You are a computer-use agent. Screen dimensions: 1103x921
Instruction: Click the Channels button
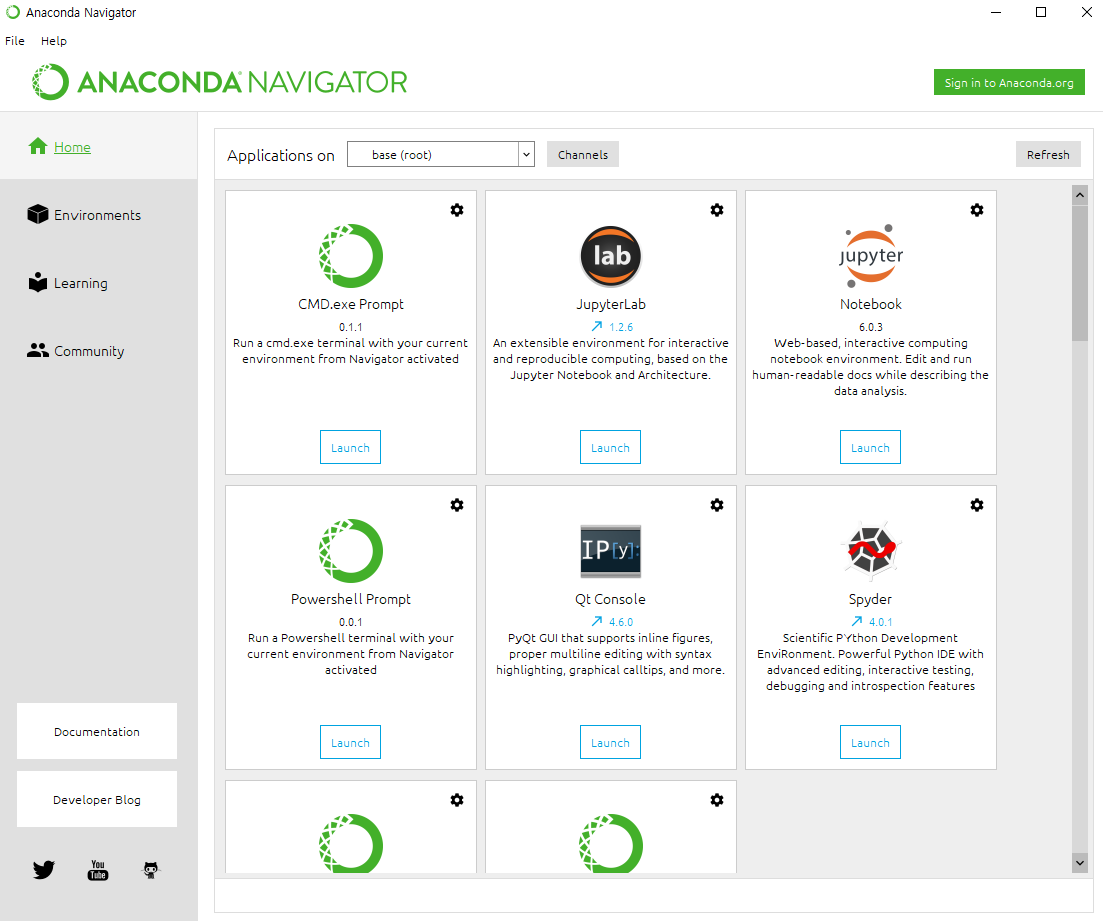click(582, 154)
